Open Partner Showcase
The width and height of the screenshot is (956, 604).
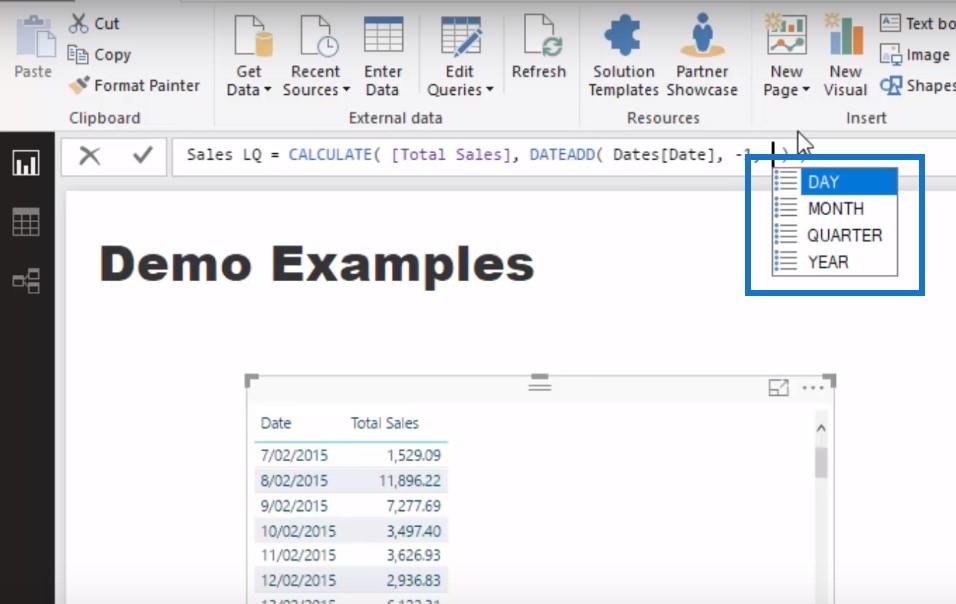(702, 56)
